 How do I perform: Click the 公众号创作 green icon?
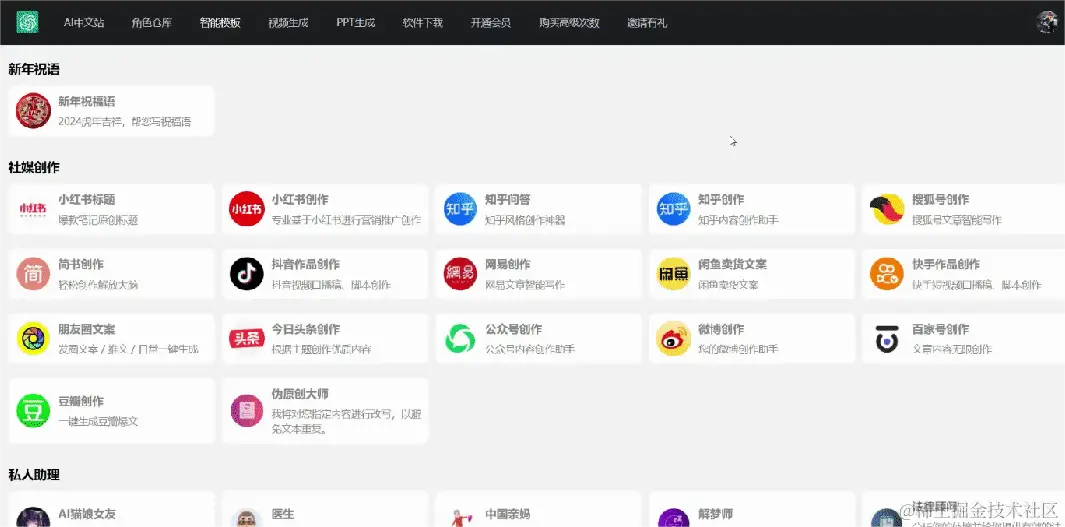click(x=460, y=338)
